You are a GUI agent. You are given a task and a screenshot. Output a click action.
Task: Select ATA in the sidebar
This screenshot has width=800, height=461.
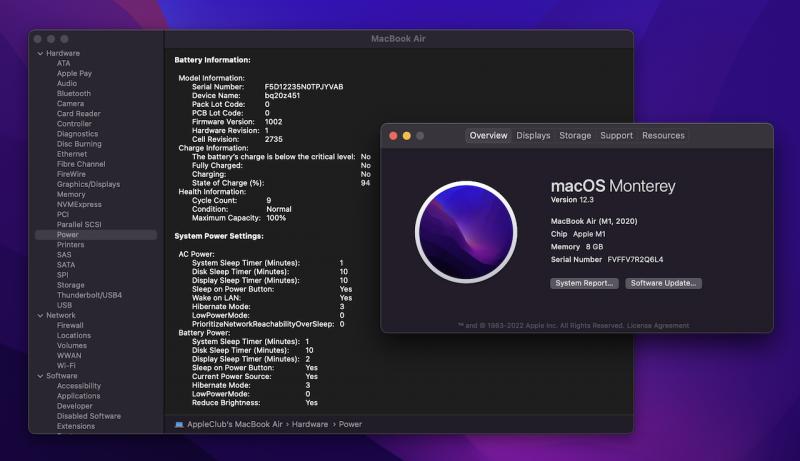(63, 63)
